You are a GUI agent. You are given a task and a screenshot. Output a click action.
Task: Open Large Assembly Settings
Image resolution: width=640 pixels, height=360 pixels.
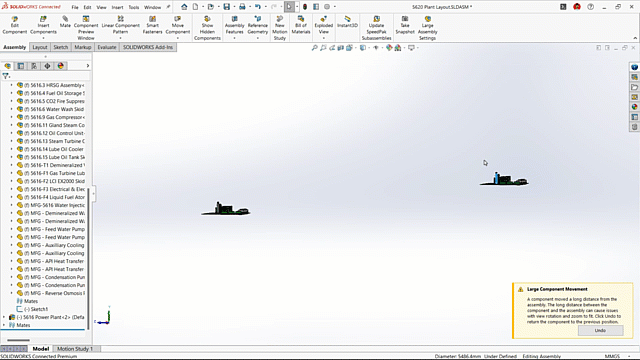click(x=427, y=28)
